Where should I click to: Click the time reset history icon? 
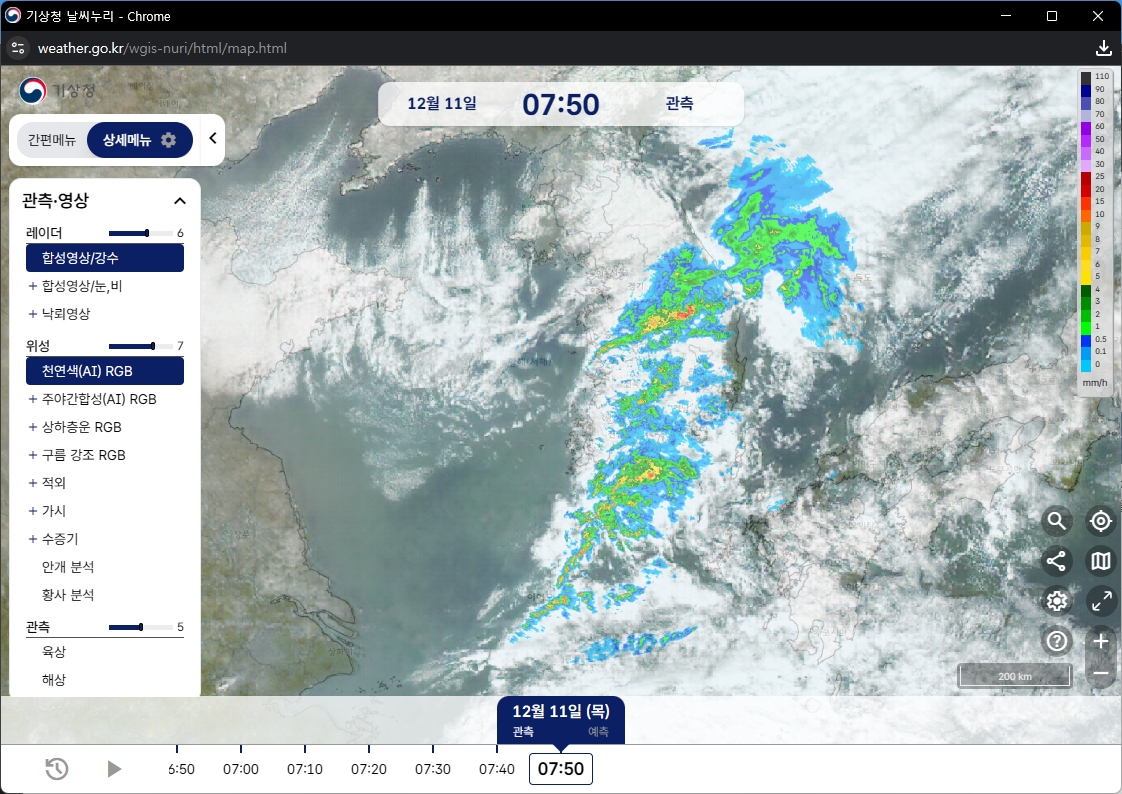(x=57, y=769)
